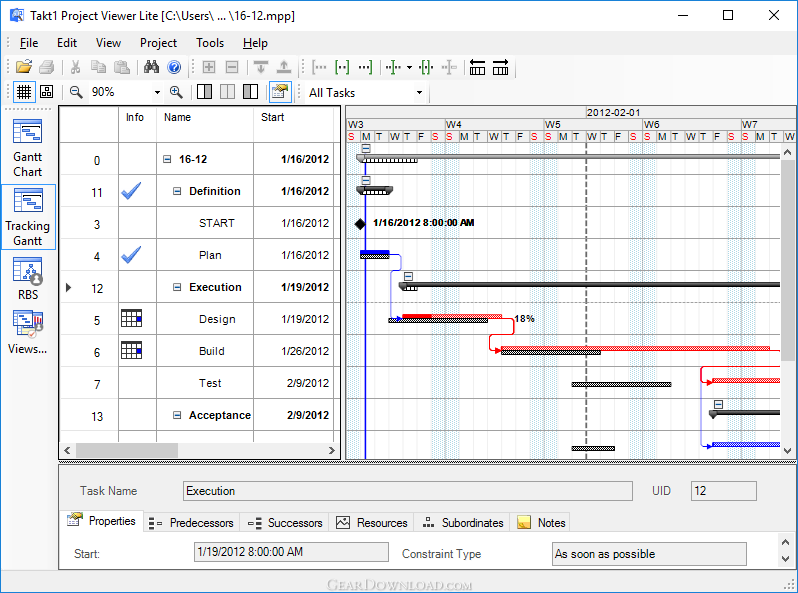Toggle the grid lines display button
The width and height of the screenshot is (798, 593).
pyautogui.click(x=24, y=92)
